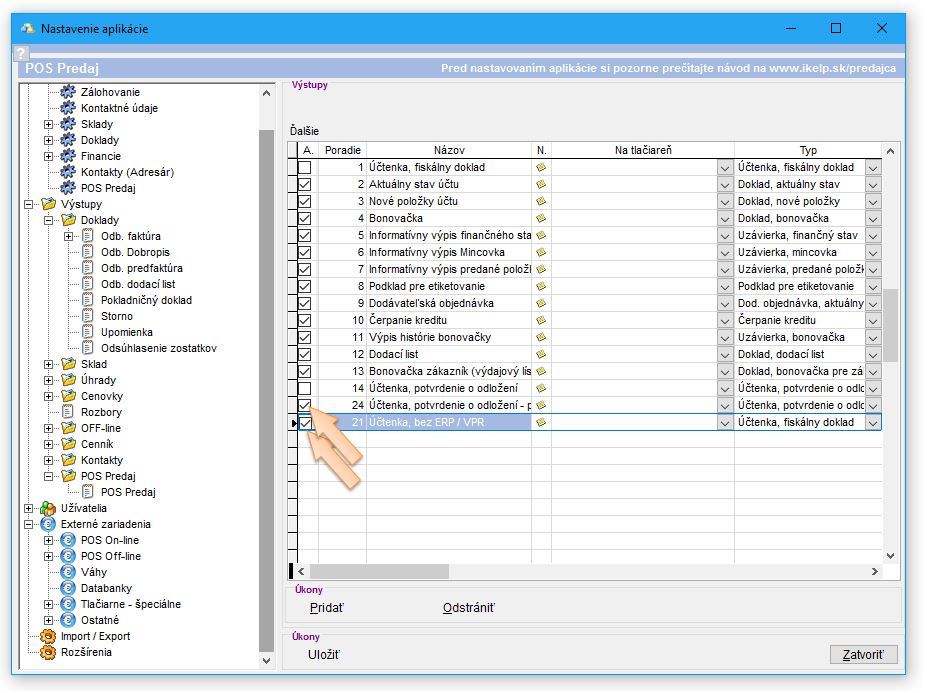The image size is (927, 693).
Task: Toggle Výpis histórie bonovačky checkbox
Action: click(x=304, y=337)
